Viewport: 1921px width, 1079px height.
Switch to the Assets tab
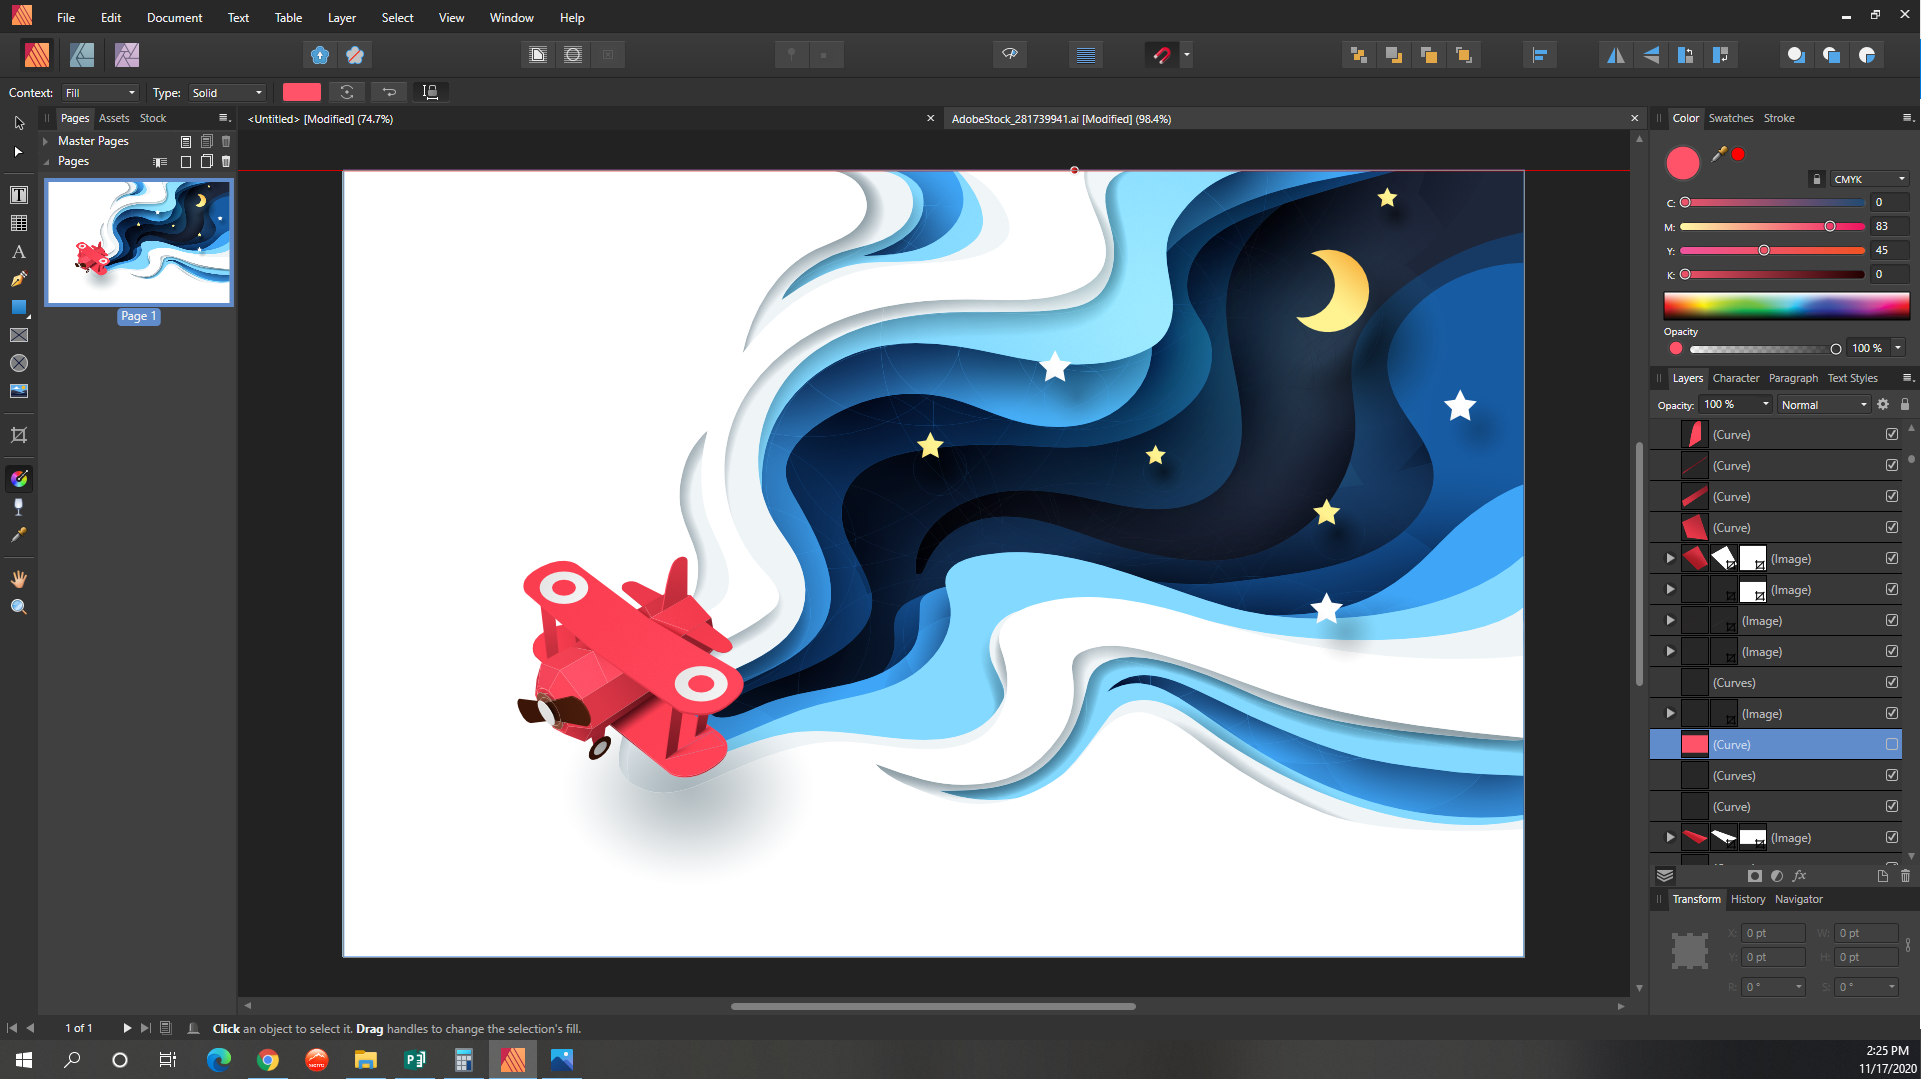pyautogui.click(x=114, y=118)
